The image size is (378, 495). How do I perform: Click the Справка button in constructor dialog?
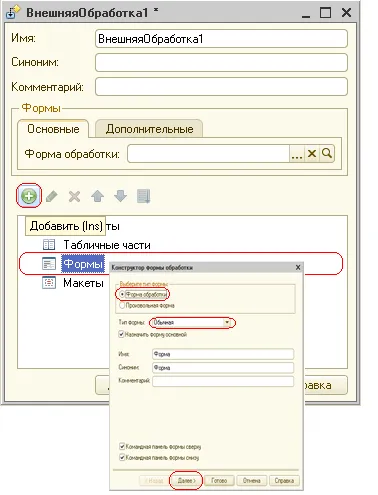point(284,480)
